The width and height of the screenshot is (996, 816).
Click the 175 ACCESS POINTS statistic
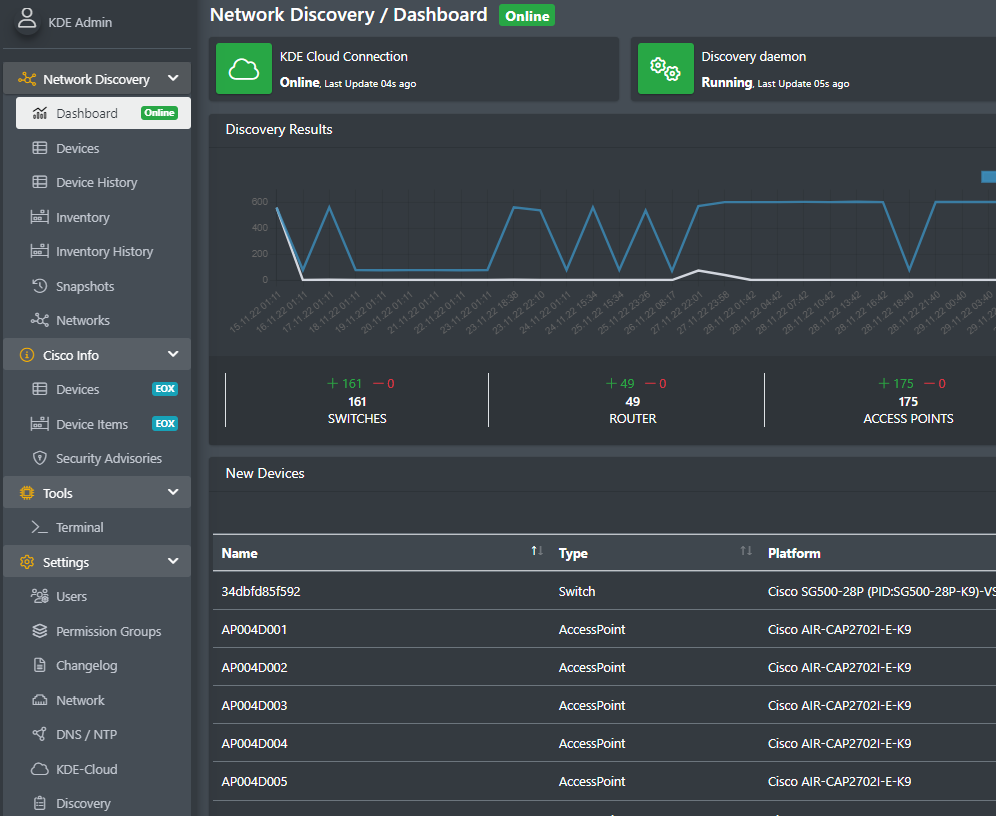[908, 400]
